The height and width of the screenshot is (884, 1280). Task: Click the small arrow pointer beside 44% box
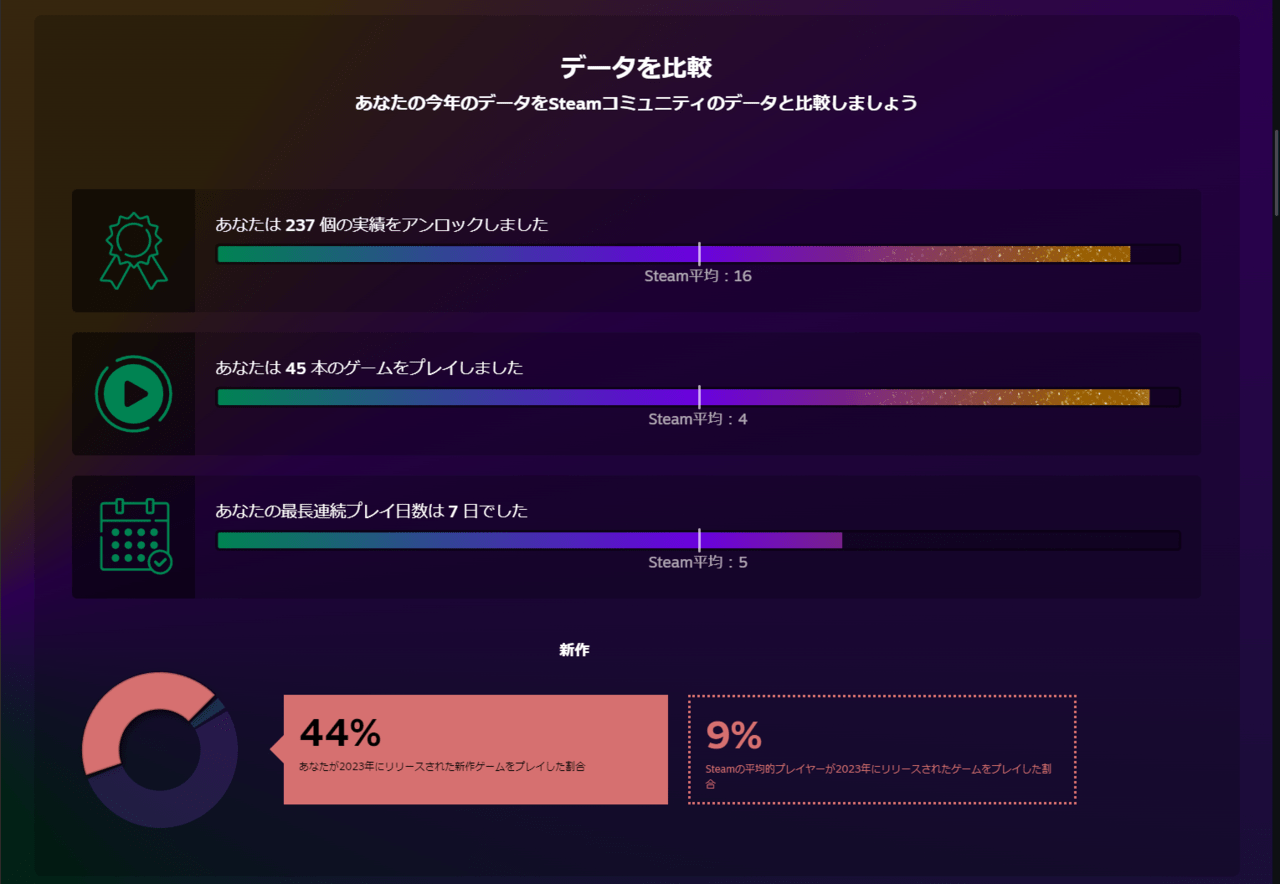point(277,749)
